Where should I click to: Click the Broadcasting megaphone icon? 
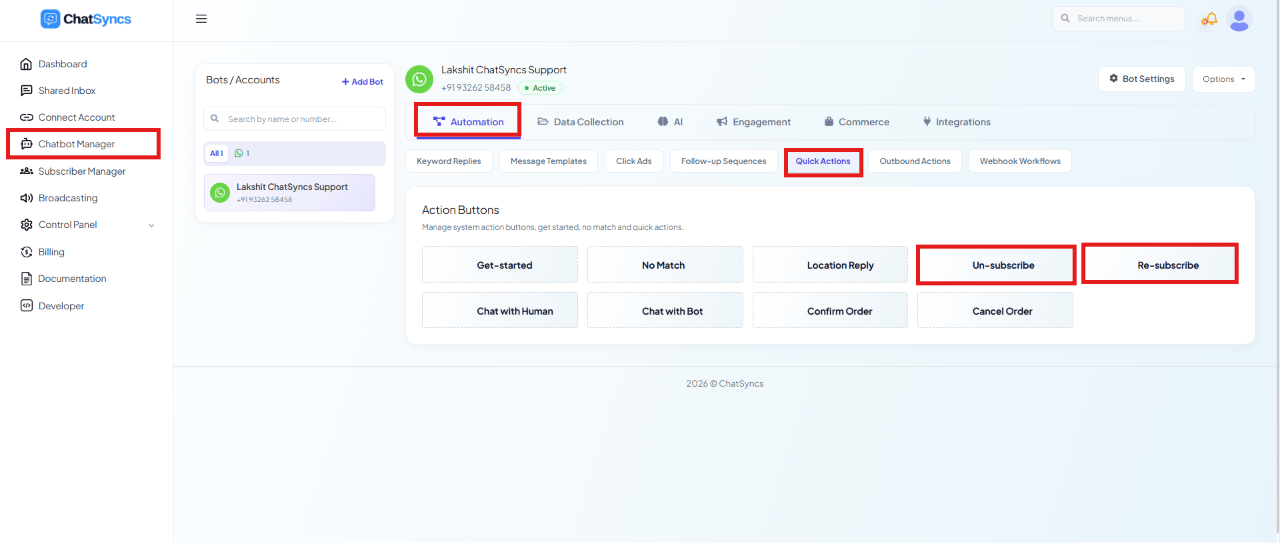pos(27,198)
